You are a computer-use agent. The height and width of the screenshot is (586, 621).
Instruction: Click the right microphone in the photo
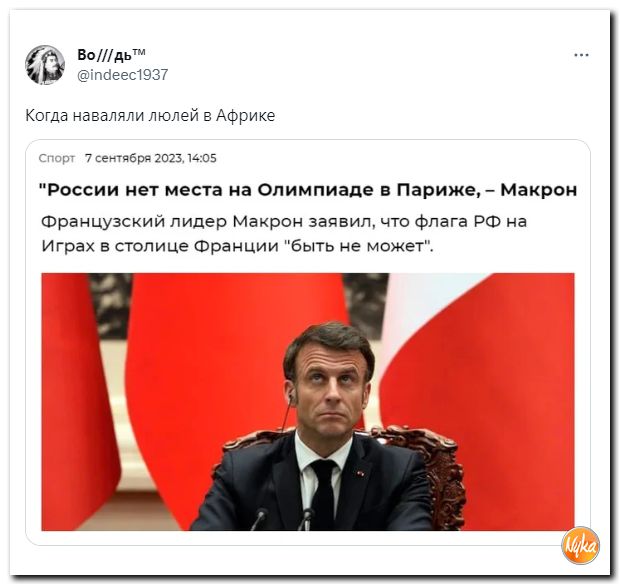tap(307, 519)
